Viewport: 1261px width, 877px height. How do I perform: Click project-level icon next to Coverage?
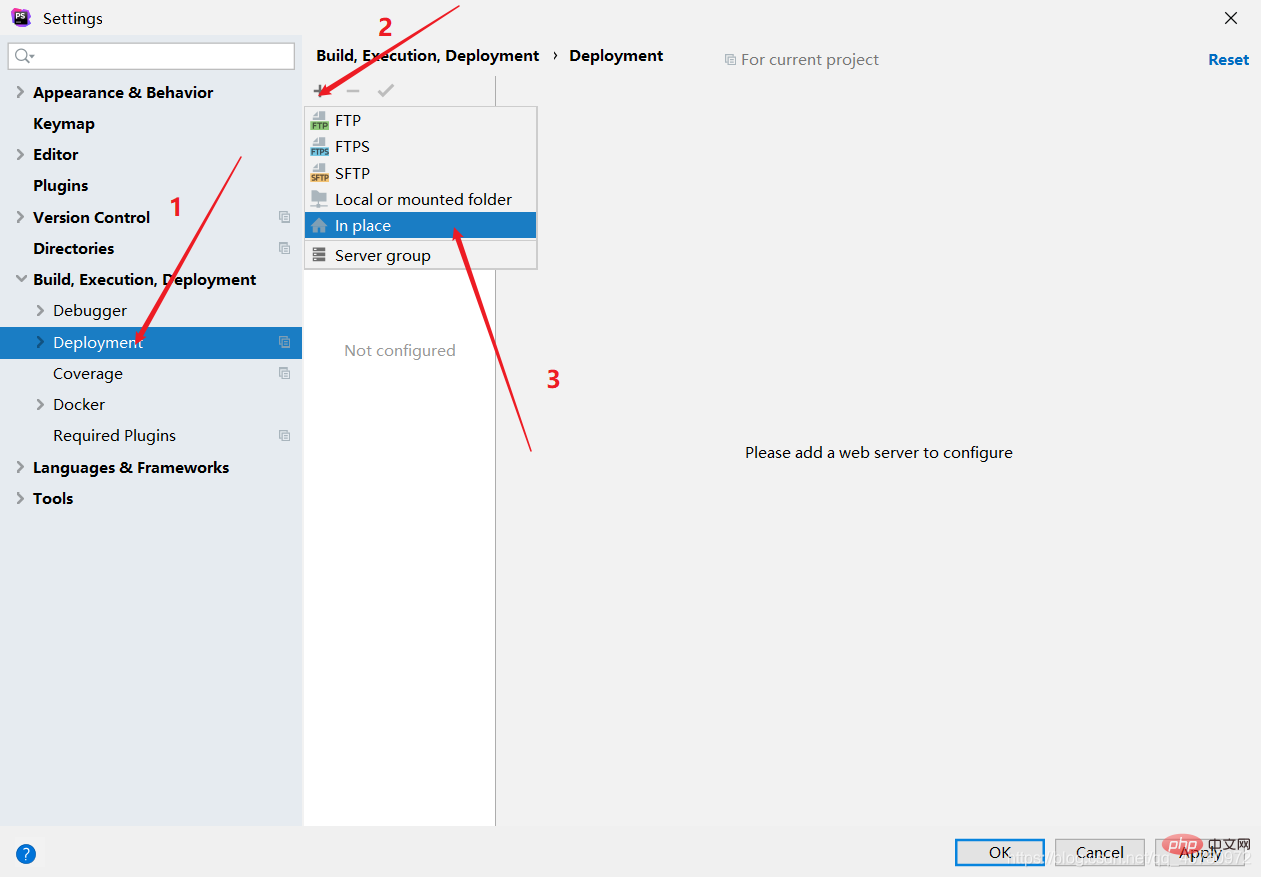(284, 373)
